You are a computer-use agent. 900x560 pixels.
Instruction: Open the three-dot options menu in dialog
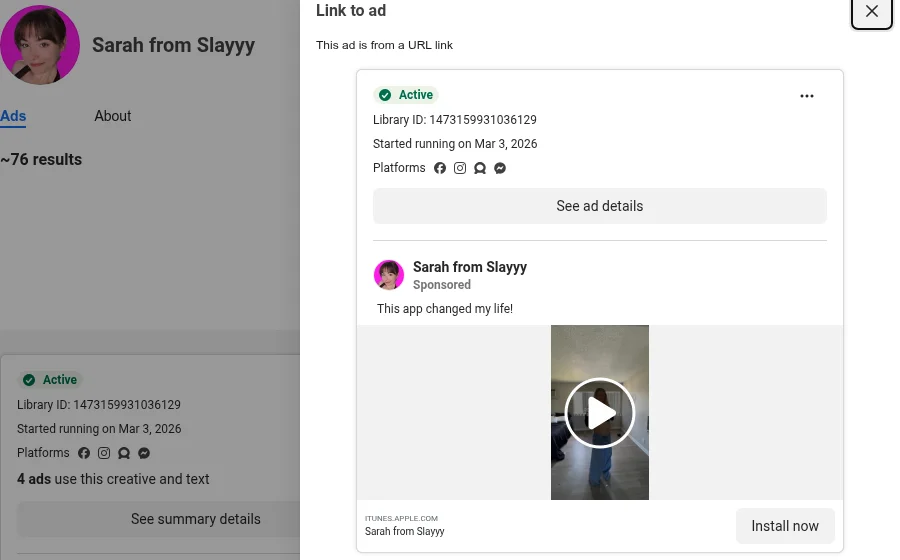pos(806,96)
